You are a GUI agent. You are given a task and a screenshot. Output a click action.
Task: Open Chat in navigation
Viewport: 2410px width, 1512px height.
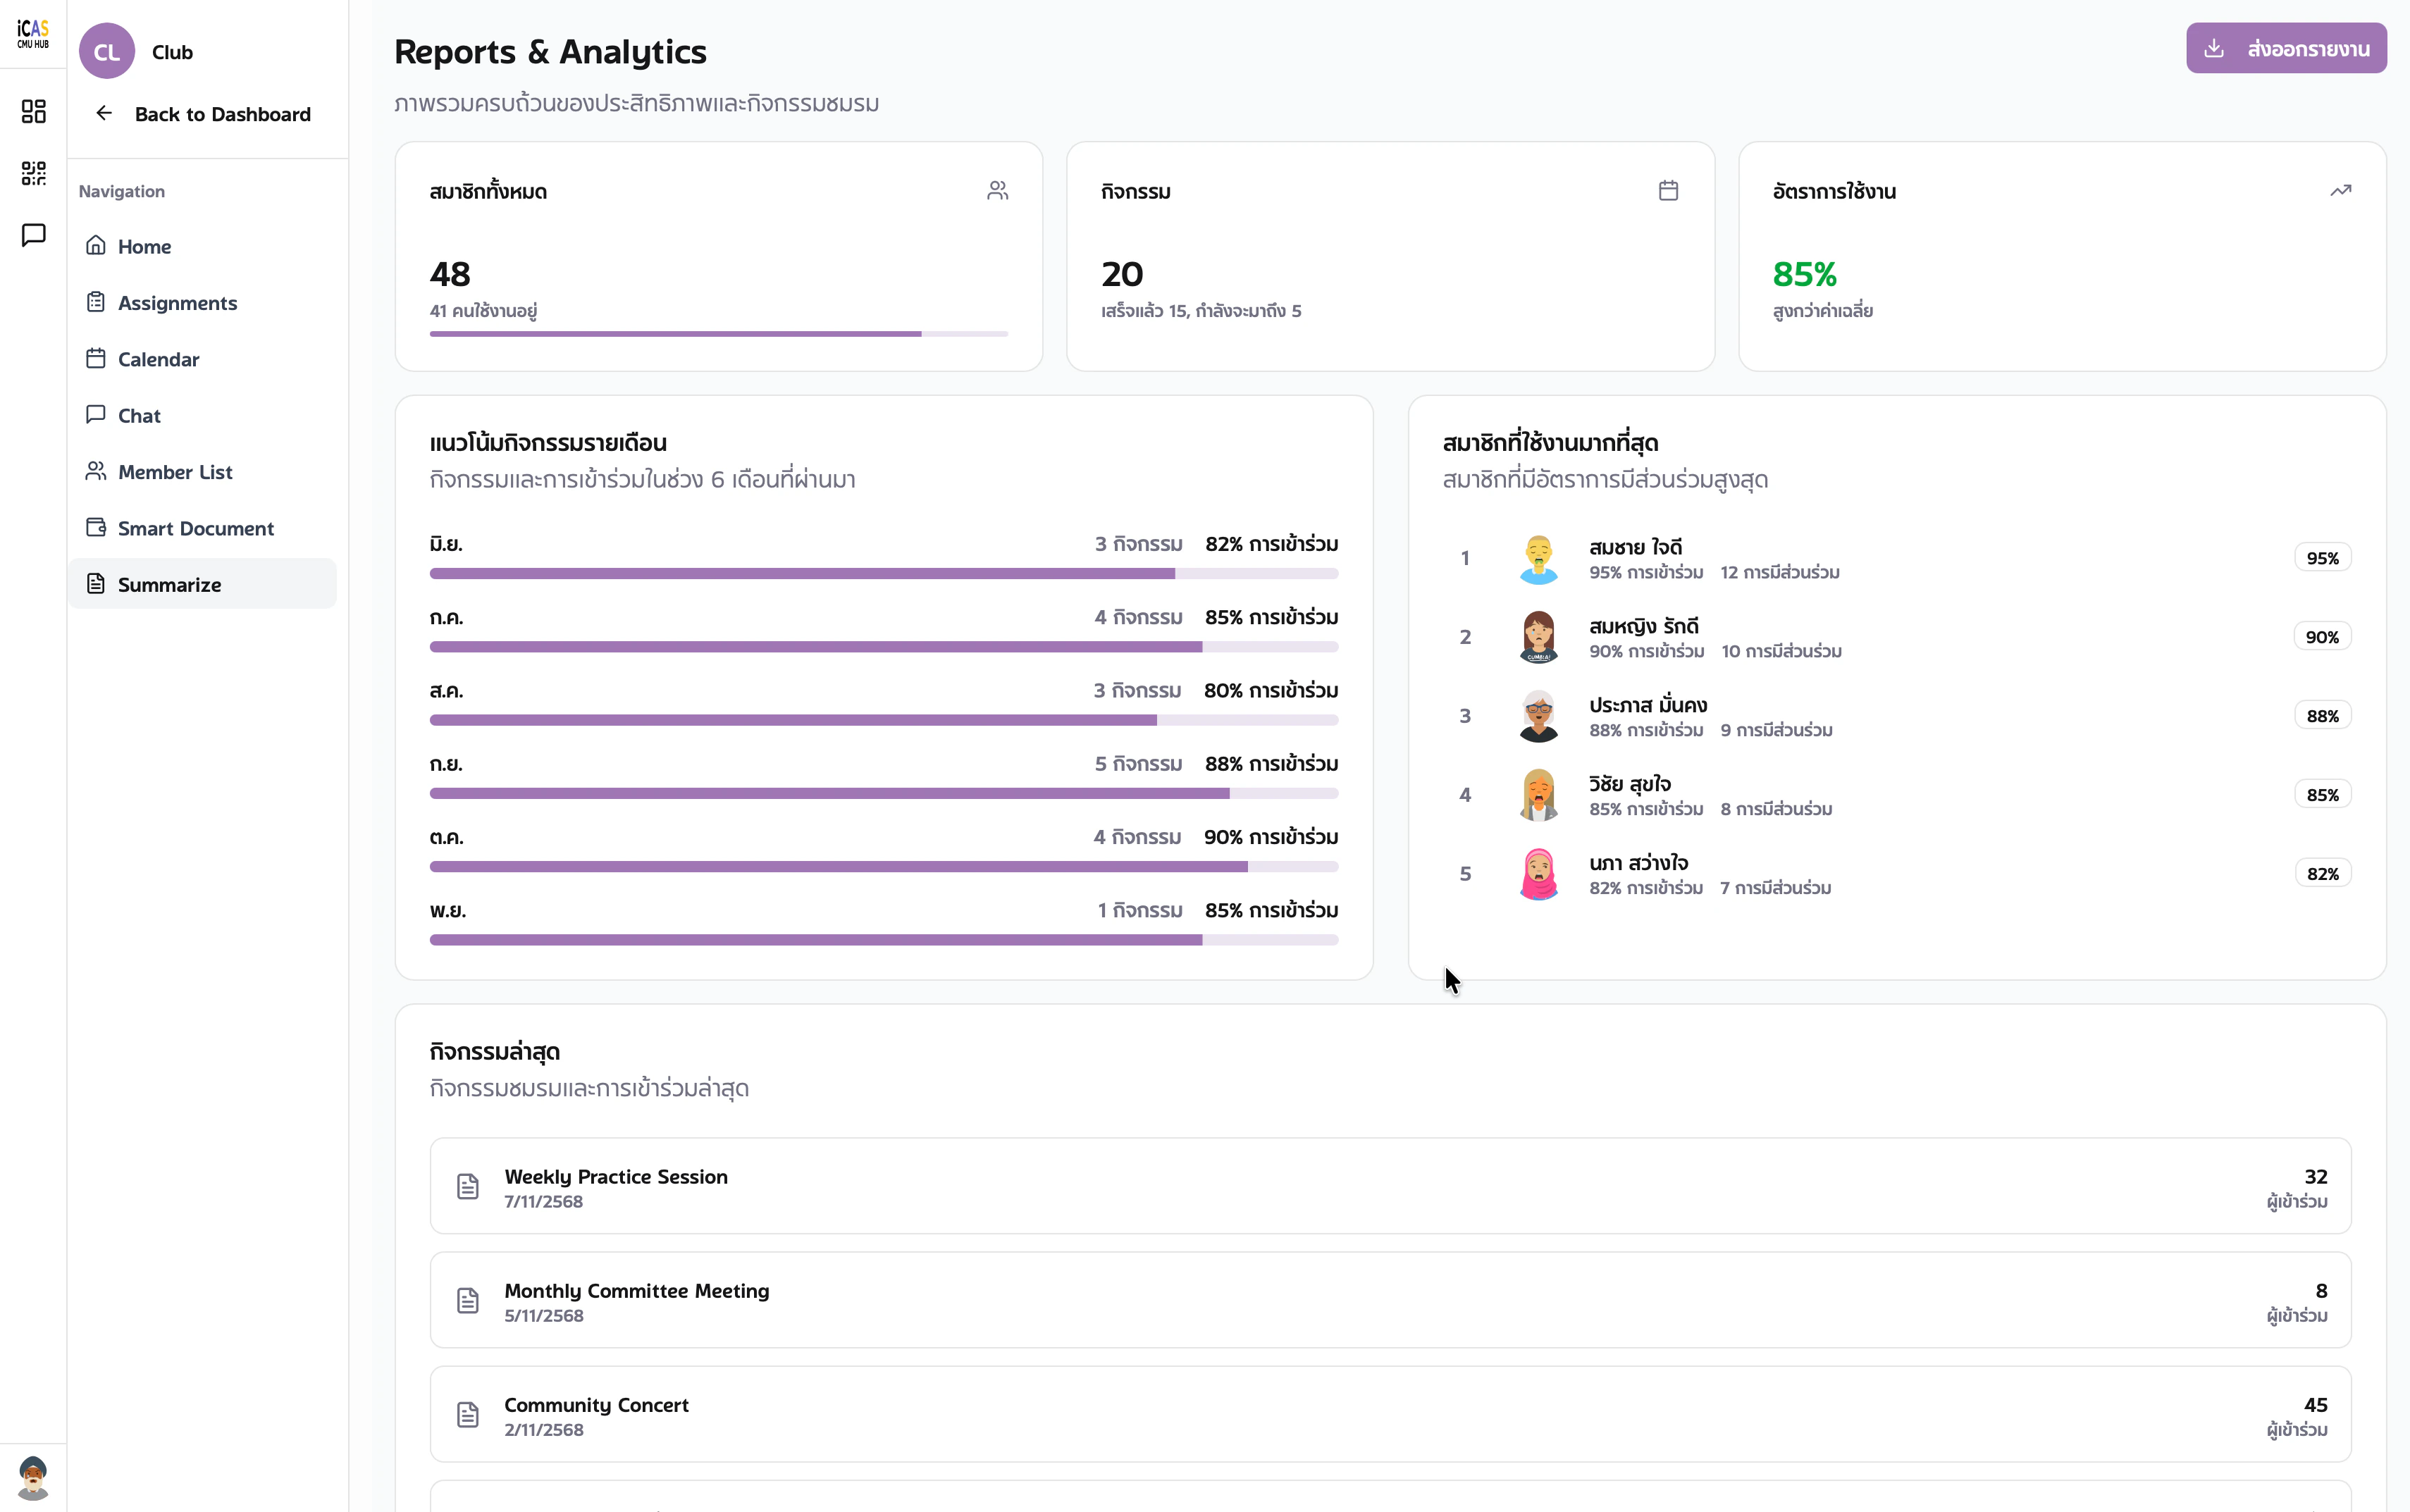click(x=202, y=415)
